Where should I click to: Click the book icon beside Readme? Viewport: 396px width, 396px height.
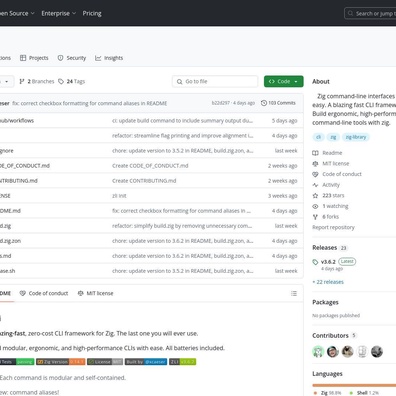315,153
